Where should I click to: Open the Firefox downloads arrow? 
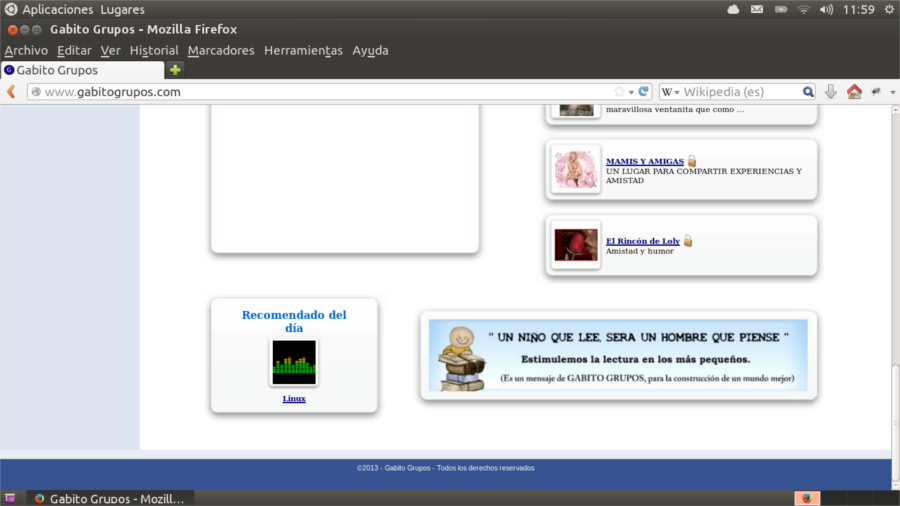pyautogui.click(x=831, y=92)
